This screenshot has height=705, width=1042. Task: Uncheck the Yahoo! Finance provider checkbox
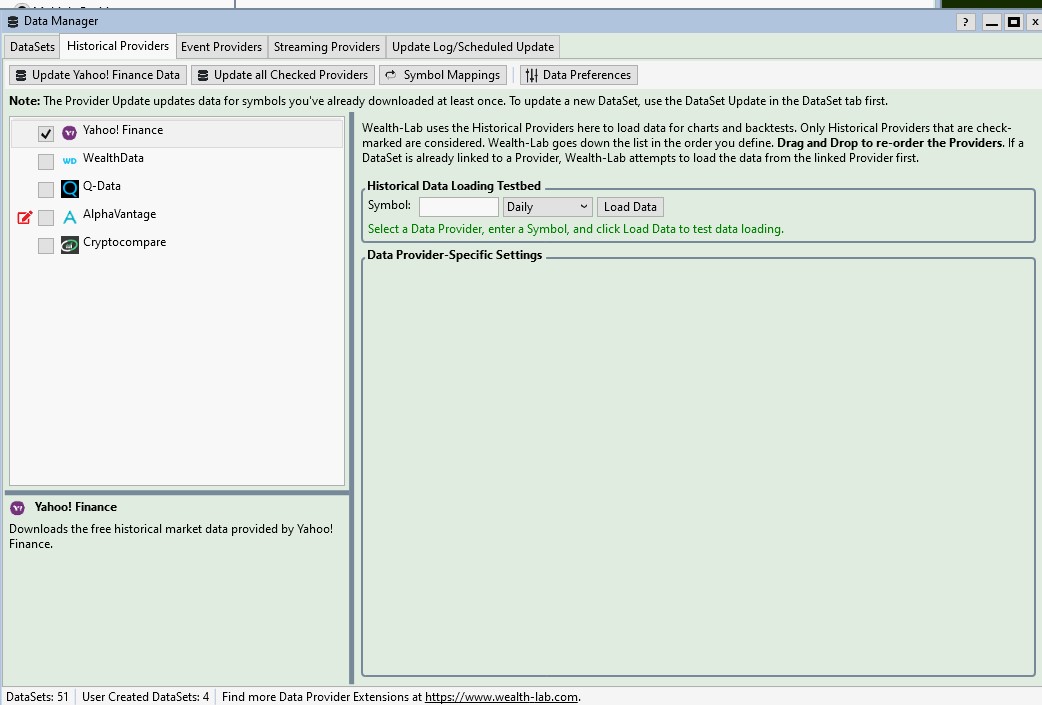[x=46, y=134]
